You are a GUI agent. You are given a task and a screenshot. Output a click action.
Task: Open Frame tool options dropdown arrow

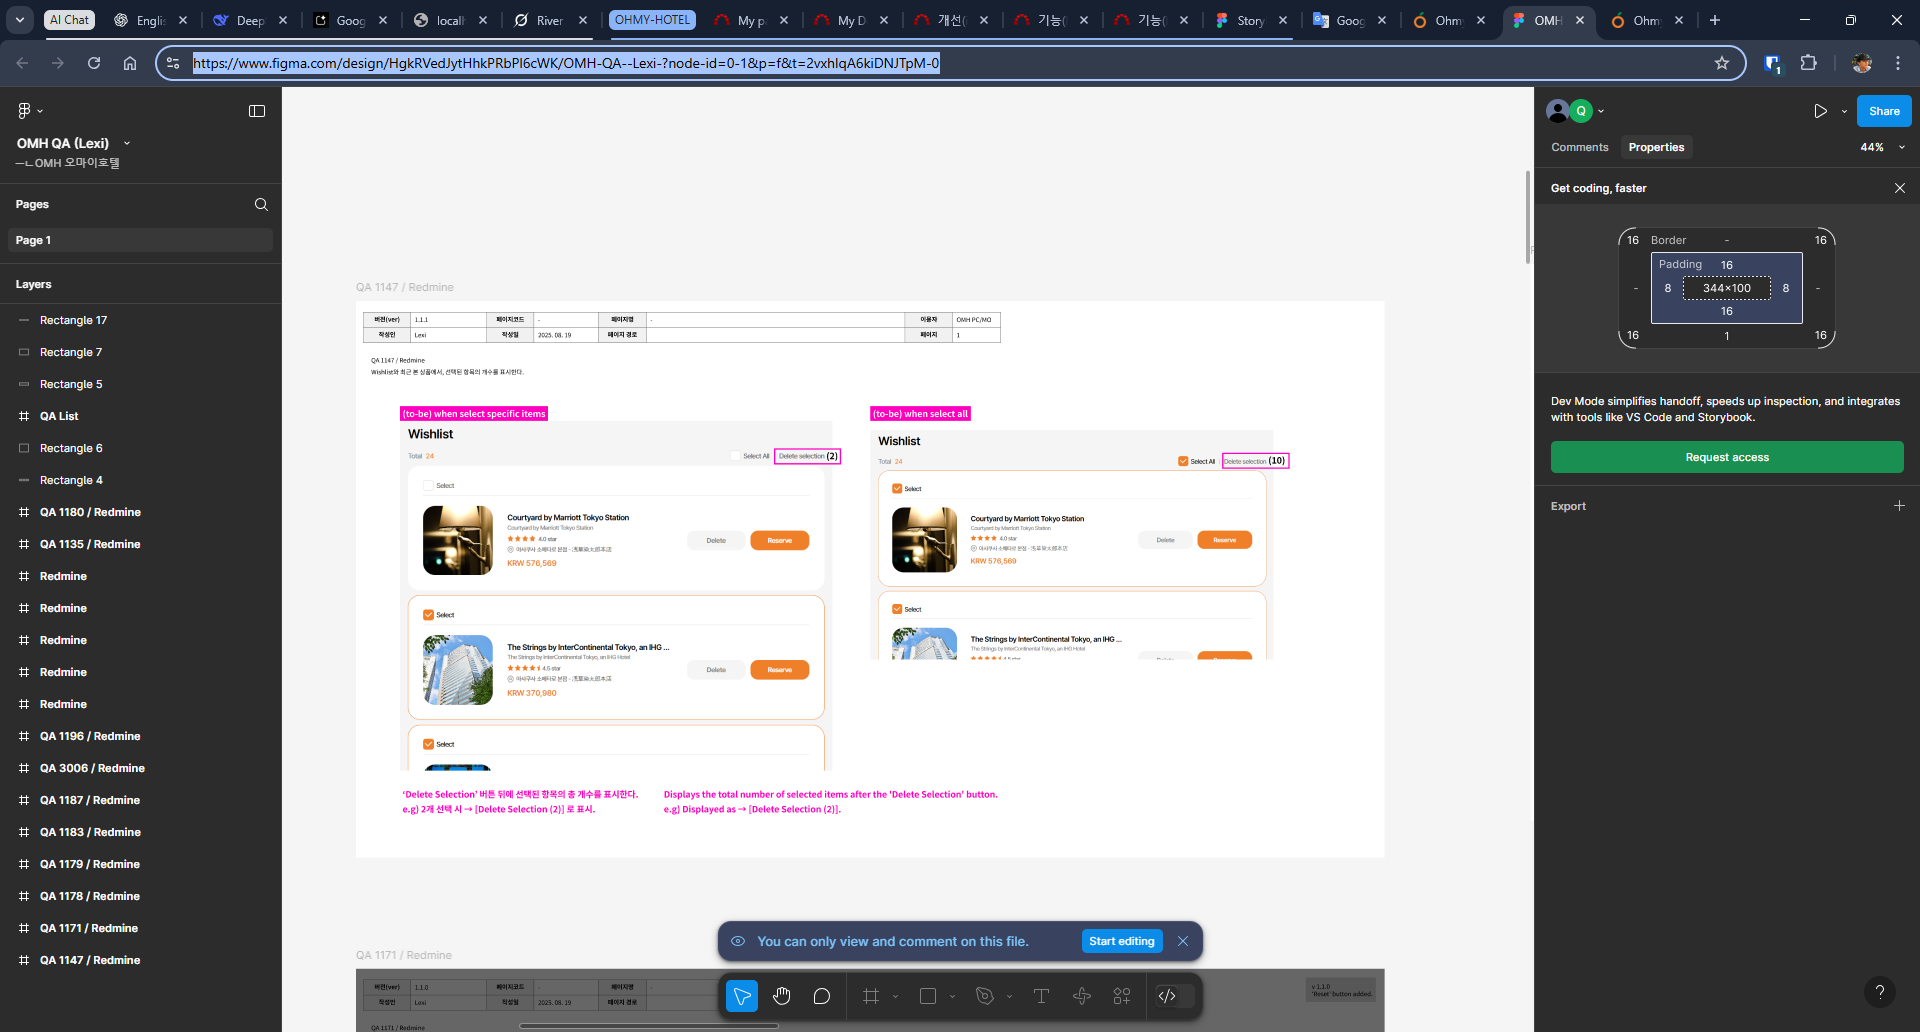point(895,996)
